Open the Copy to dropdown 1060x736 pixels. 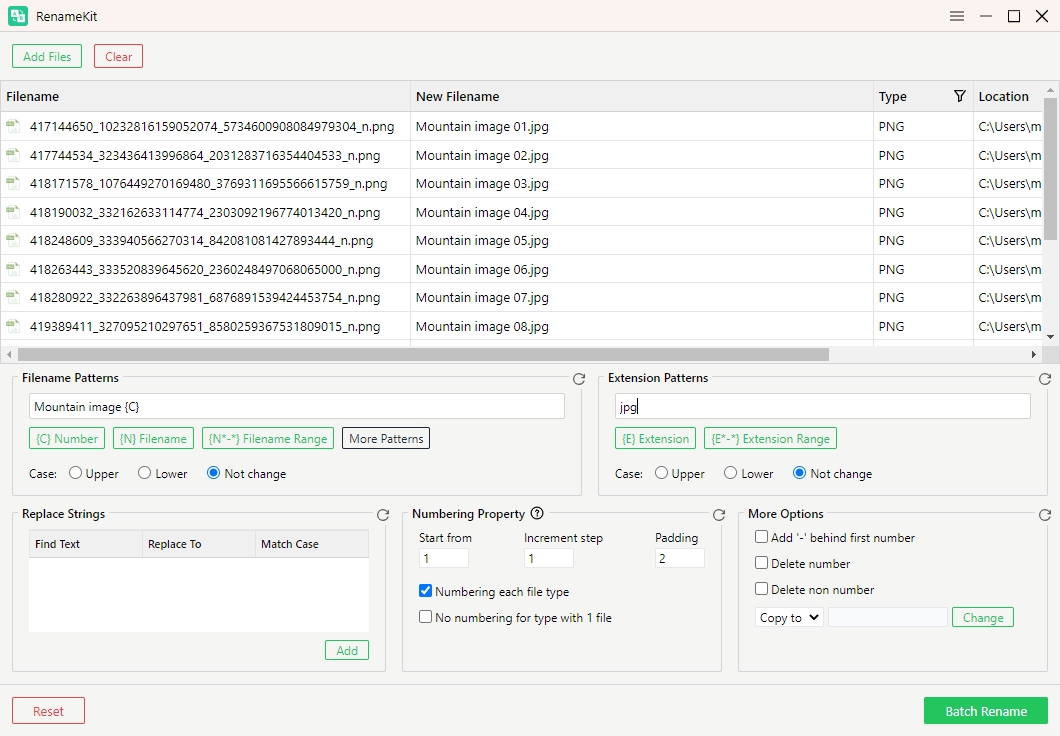click(x=789, y=618)
